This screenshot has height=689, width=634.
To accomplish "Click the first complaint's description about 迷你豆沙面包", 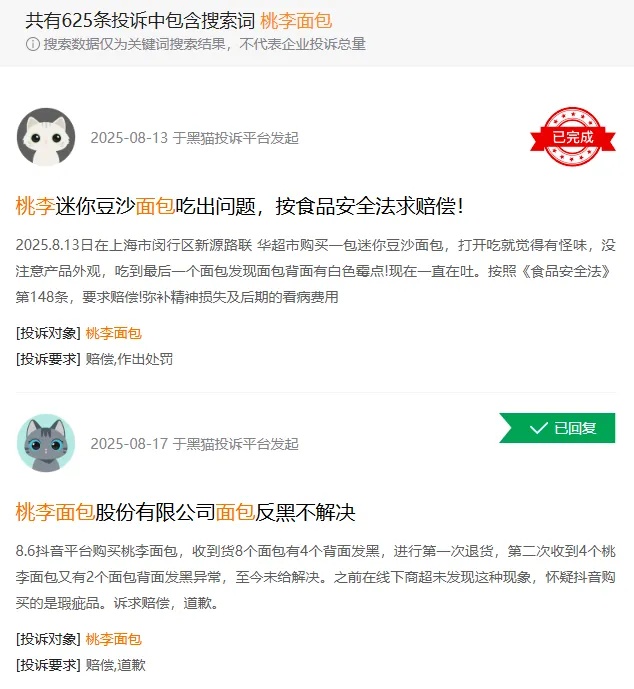I will pyautogui.click(x=315, y=271).
